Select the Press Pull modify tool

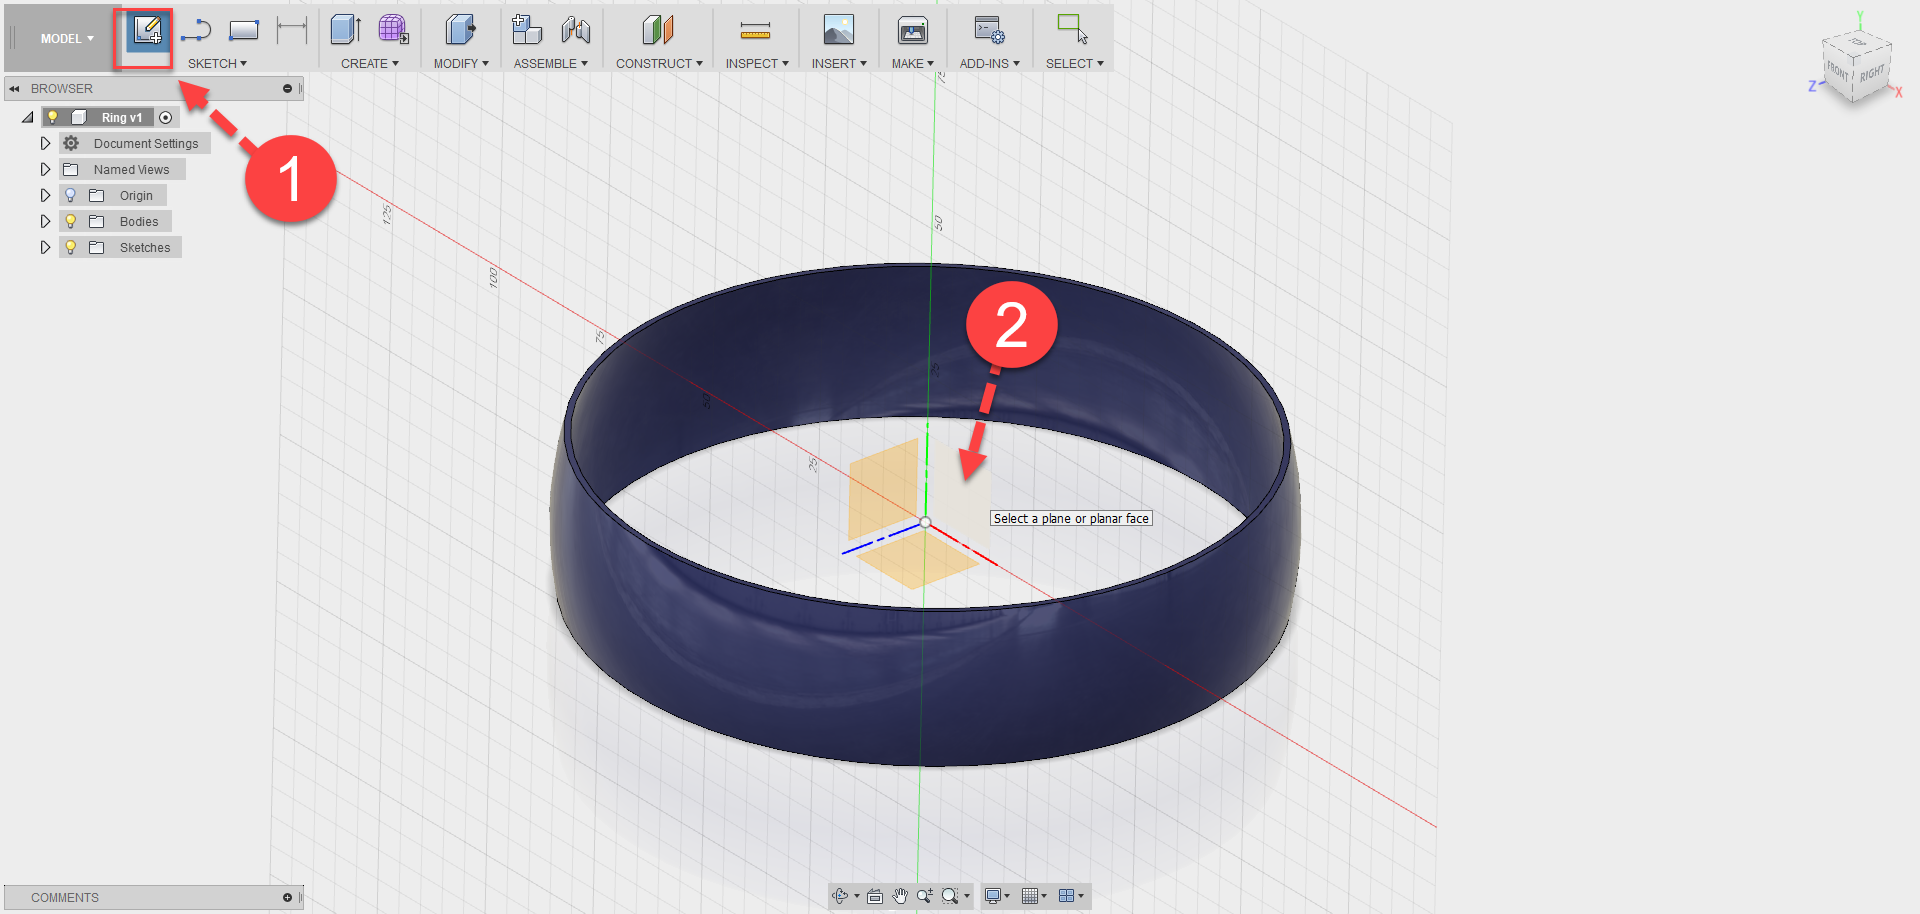(459, 31)
